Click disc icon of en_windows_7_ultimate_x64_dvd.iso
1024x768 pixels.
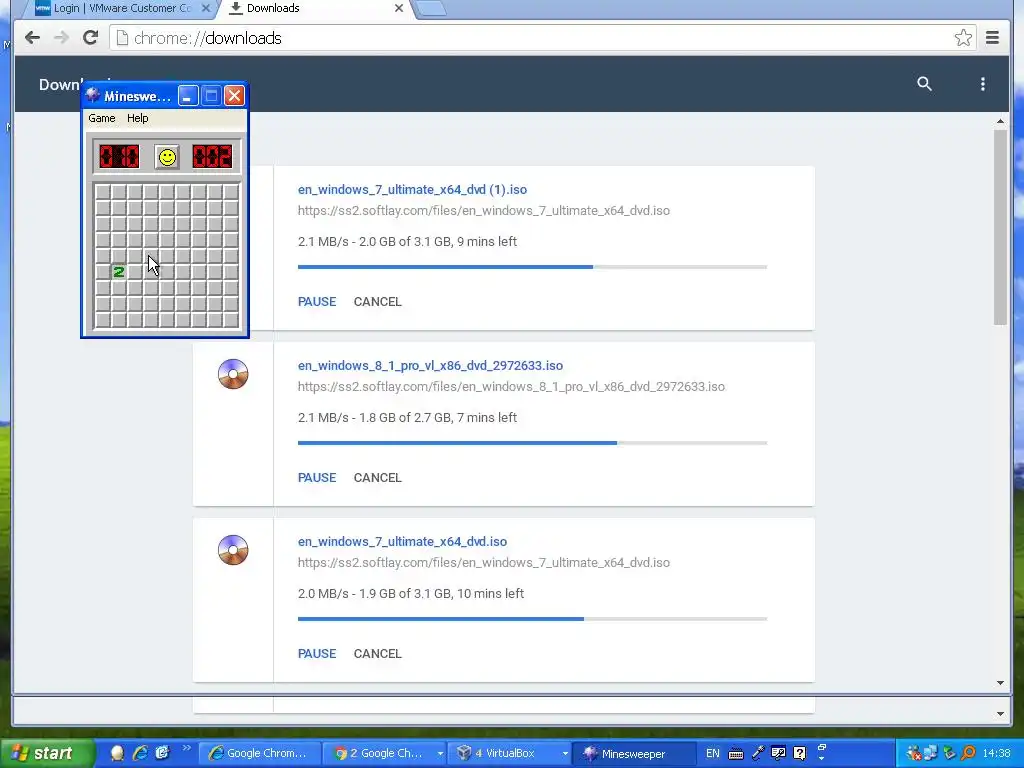click(x=233, y=550)
